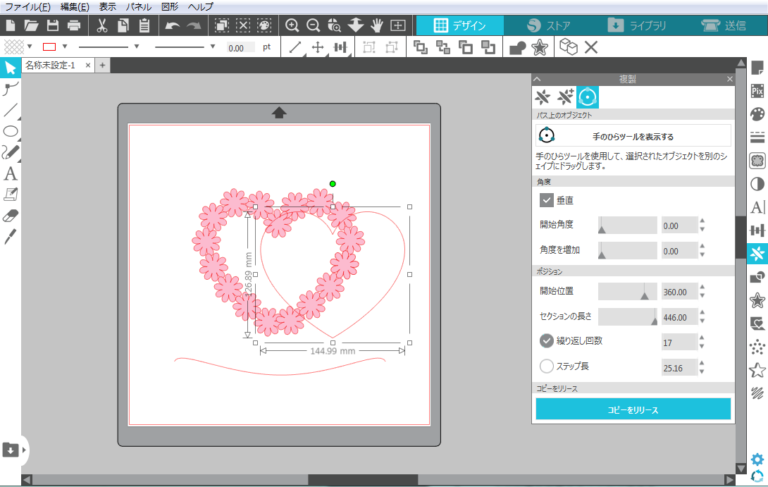
Task: Toggle the 垂直 checkbox
Action: click(x=547, y=200)
